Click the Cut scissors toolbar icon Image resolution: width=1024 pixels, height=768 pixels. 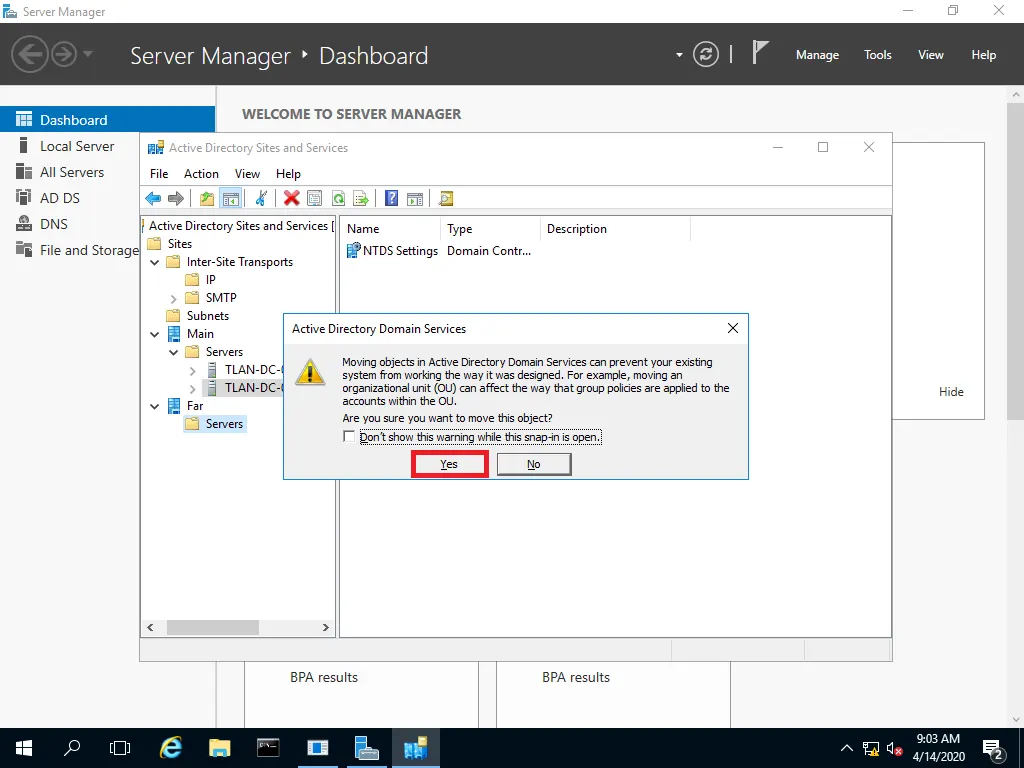coord(261,199)
